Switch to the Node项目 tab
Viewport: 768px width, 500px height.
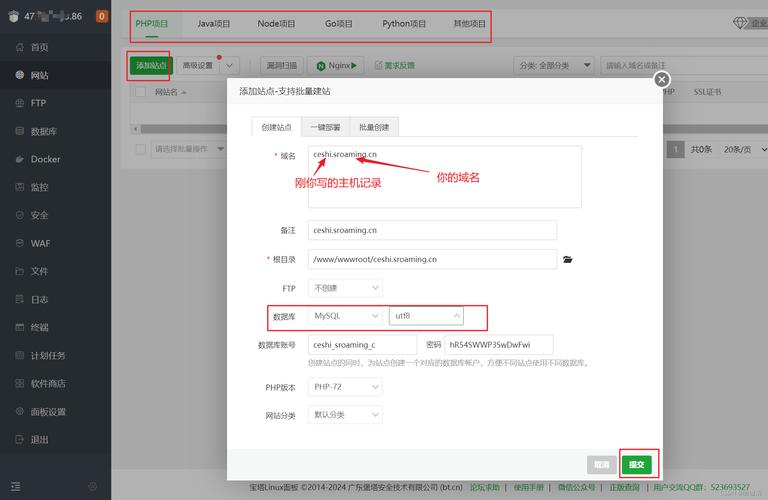pyautogui.click(x=276, y=24)
